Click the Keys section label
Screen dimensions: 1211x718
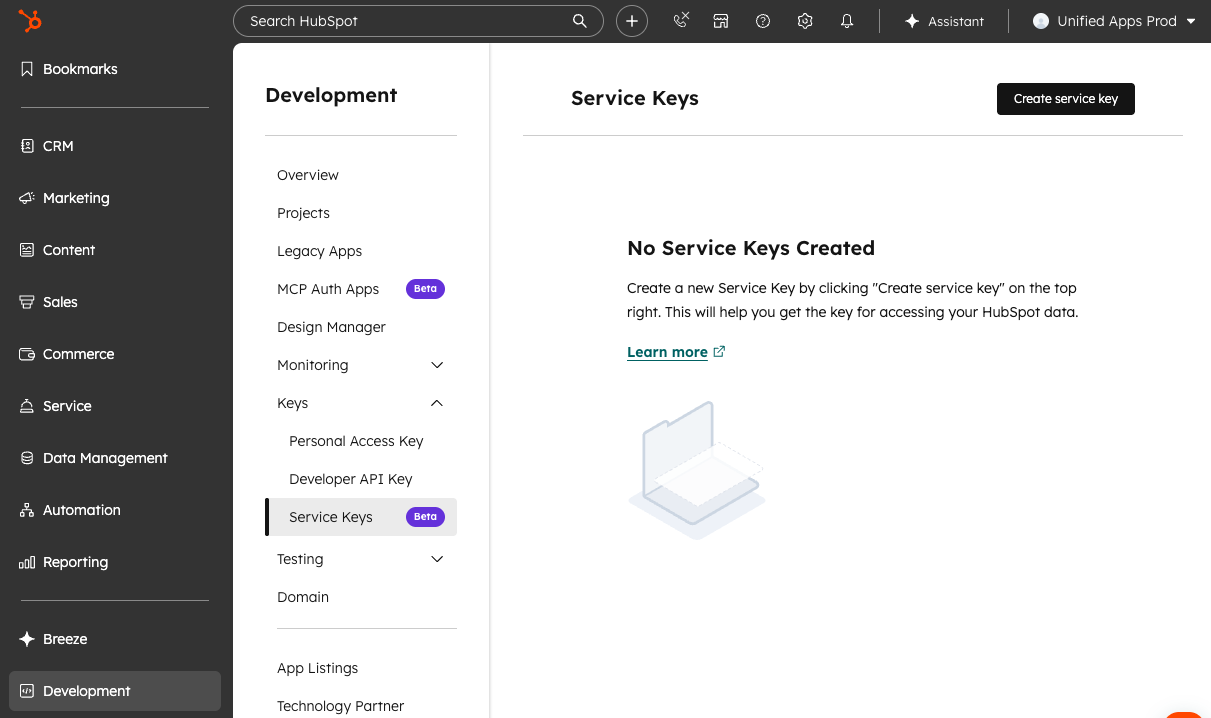point(292,403)
